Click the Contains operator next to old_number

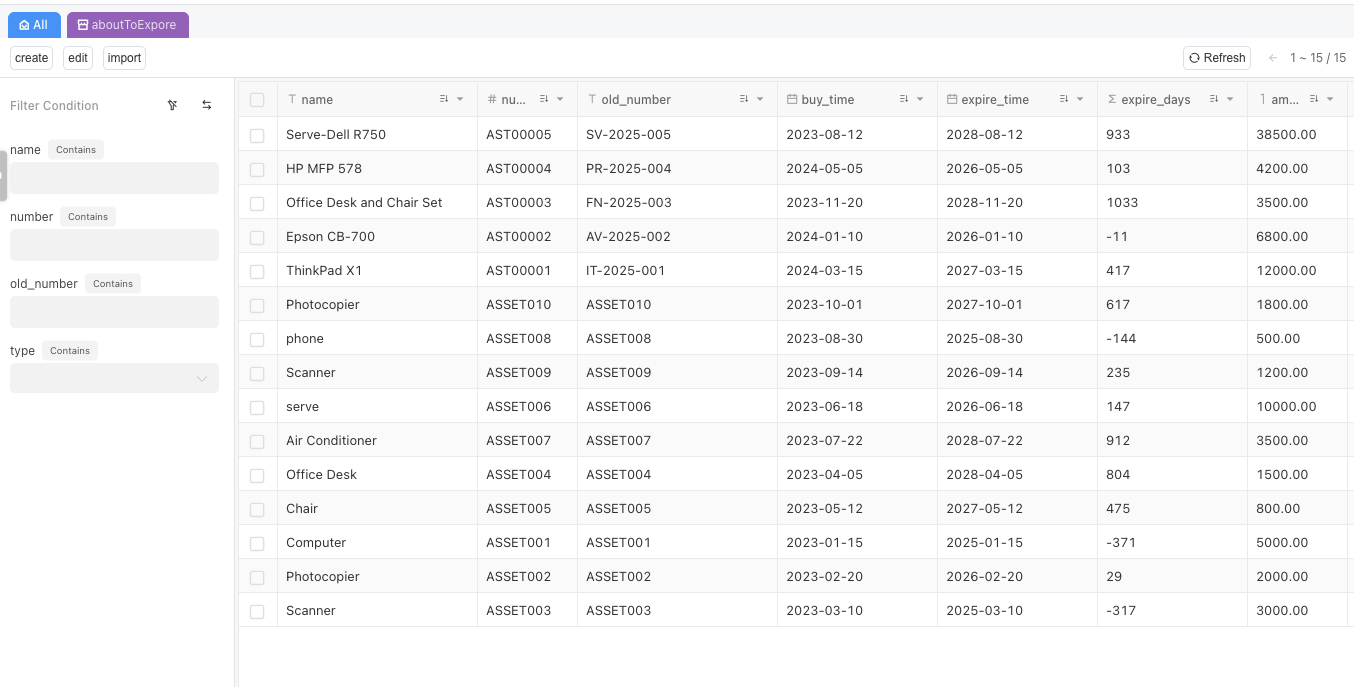pyautogui.click(x=113, y=284)
